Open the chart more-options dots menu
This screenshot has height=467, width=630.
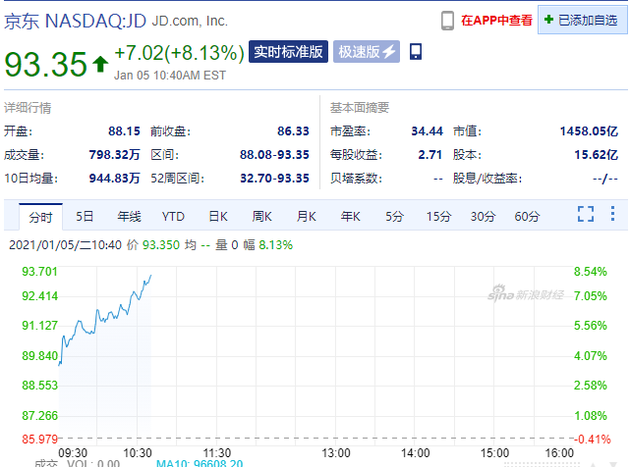[612, 213]
